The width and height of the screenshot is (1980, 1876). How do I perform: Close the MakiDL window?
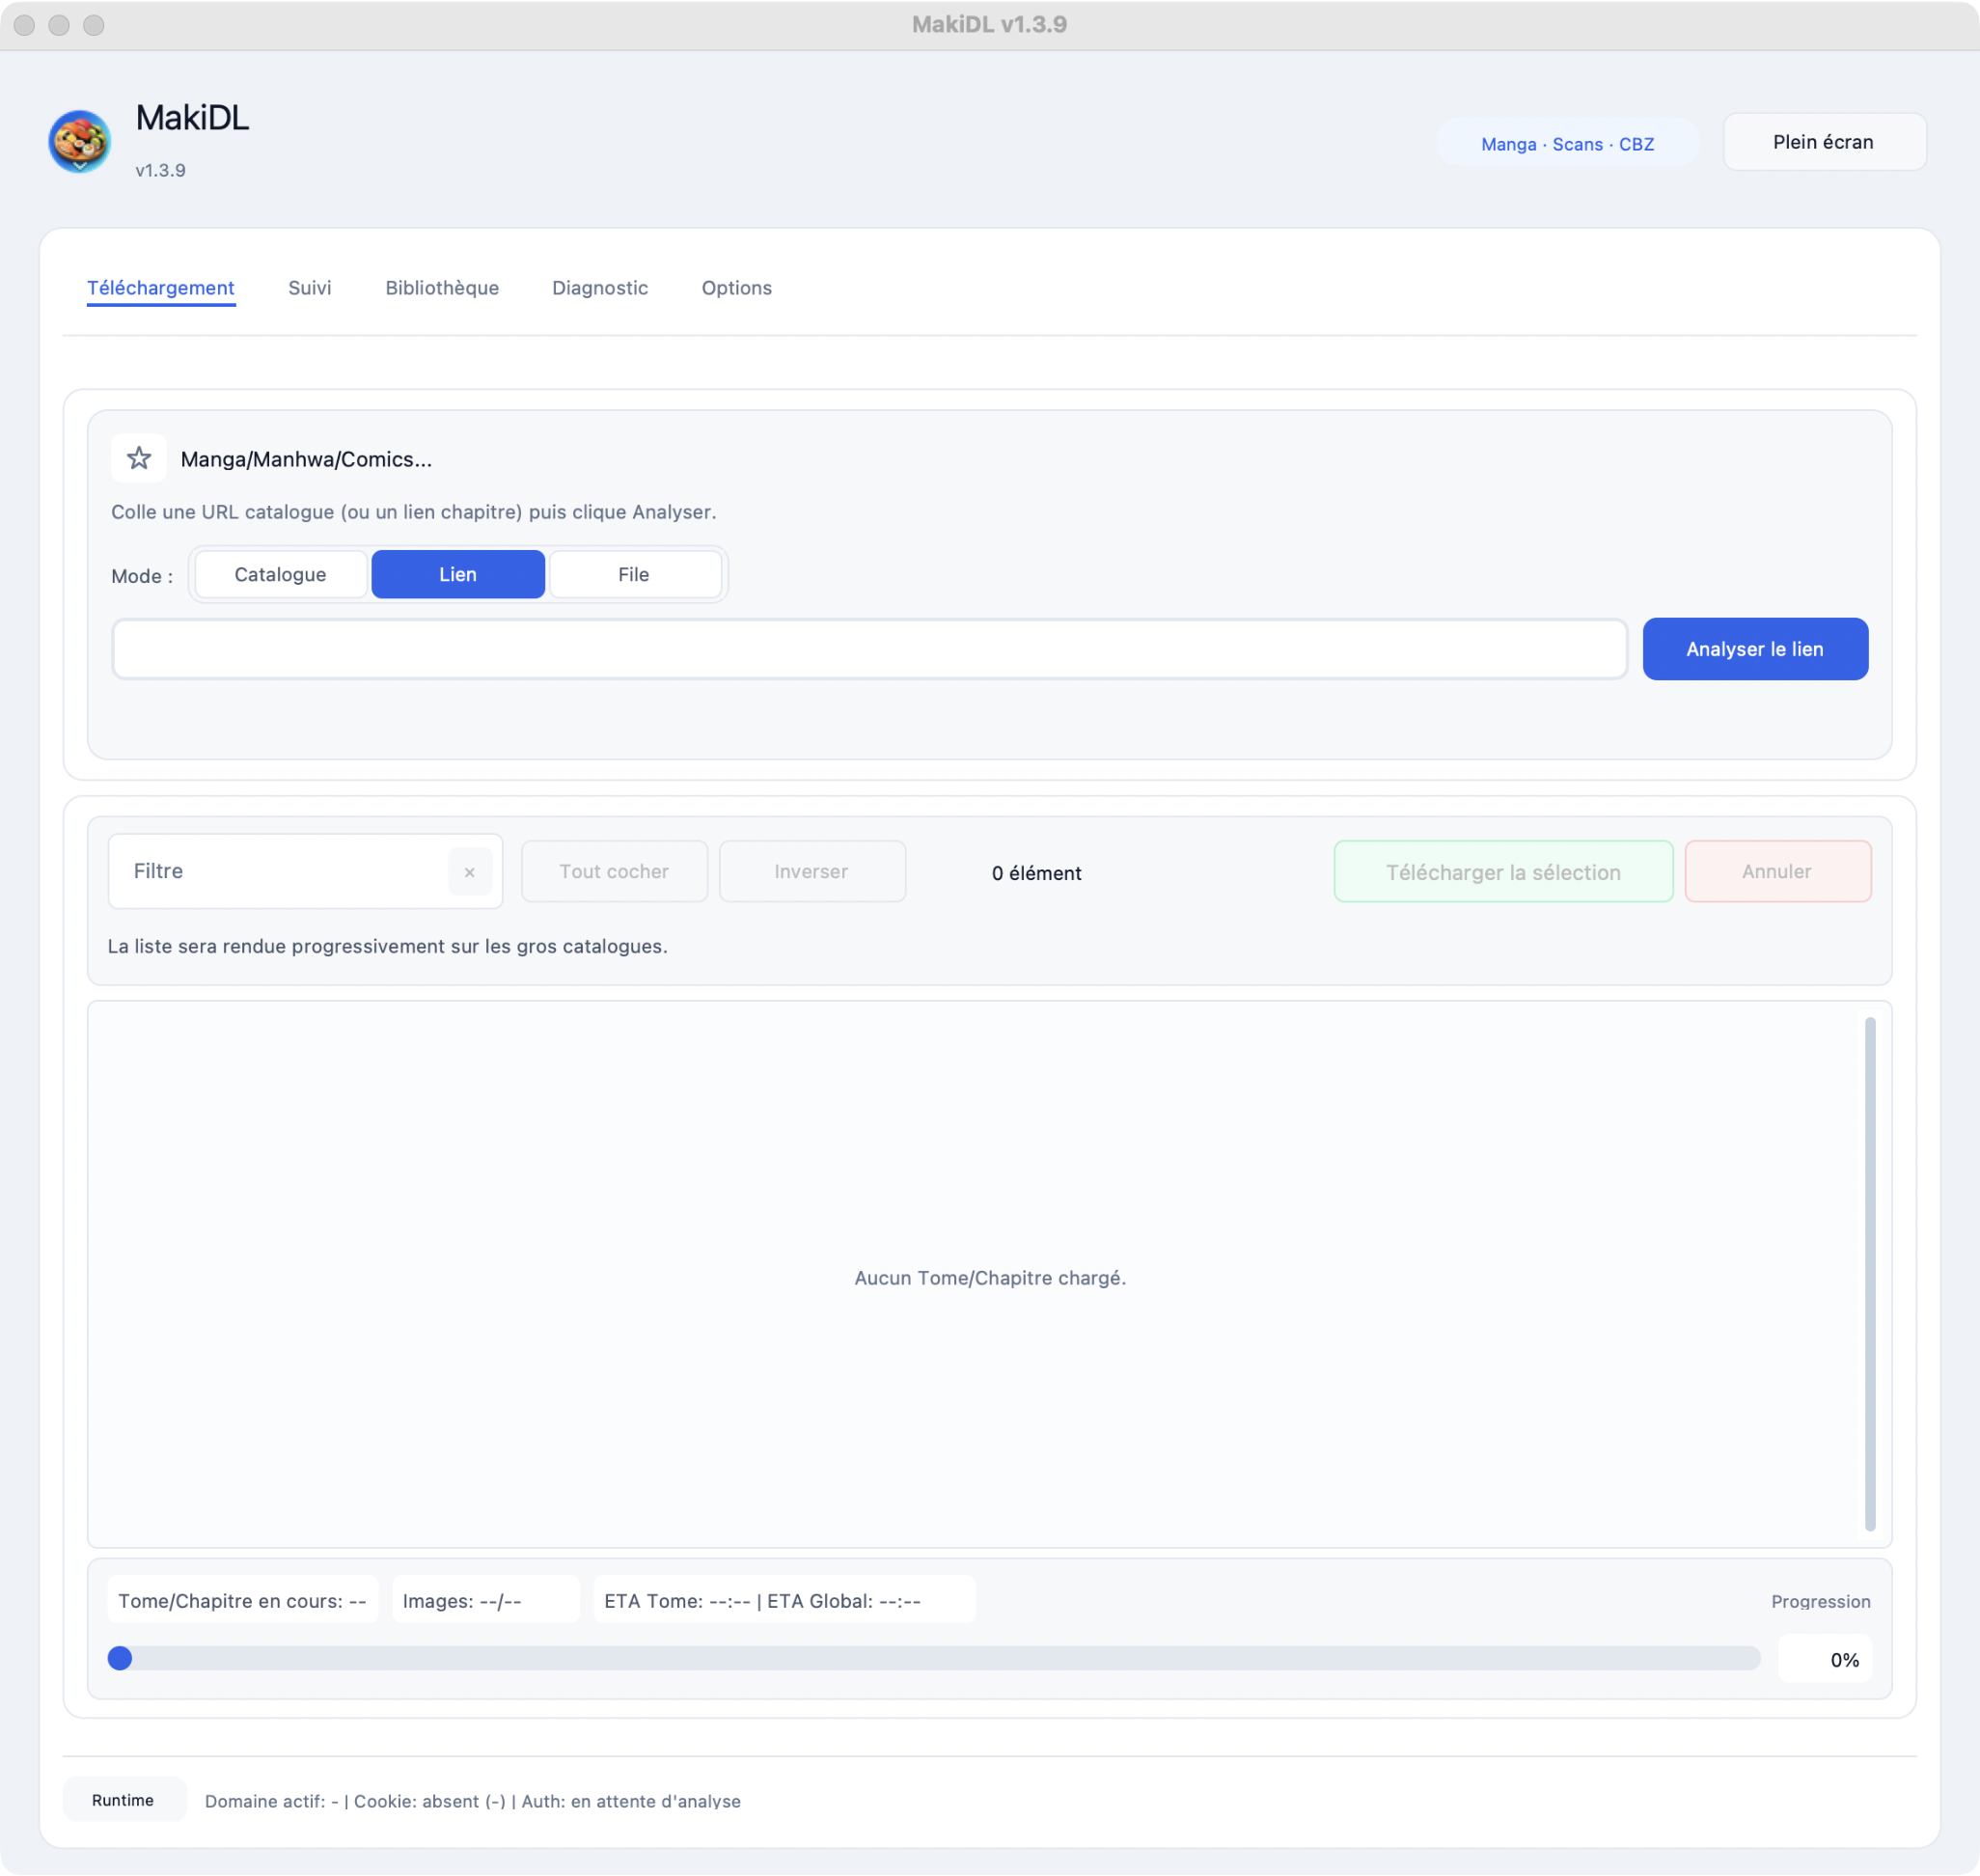tap(25, 25)
